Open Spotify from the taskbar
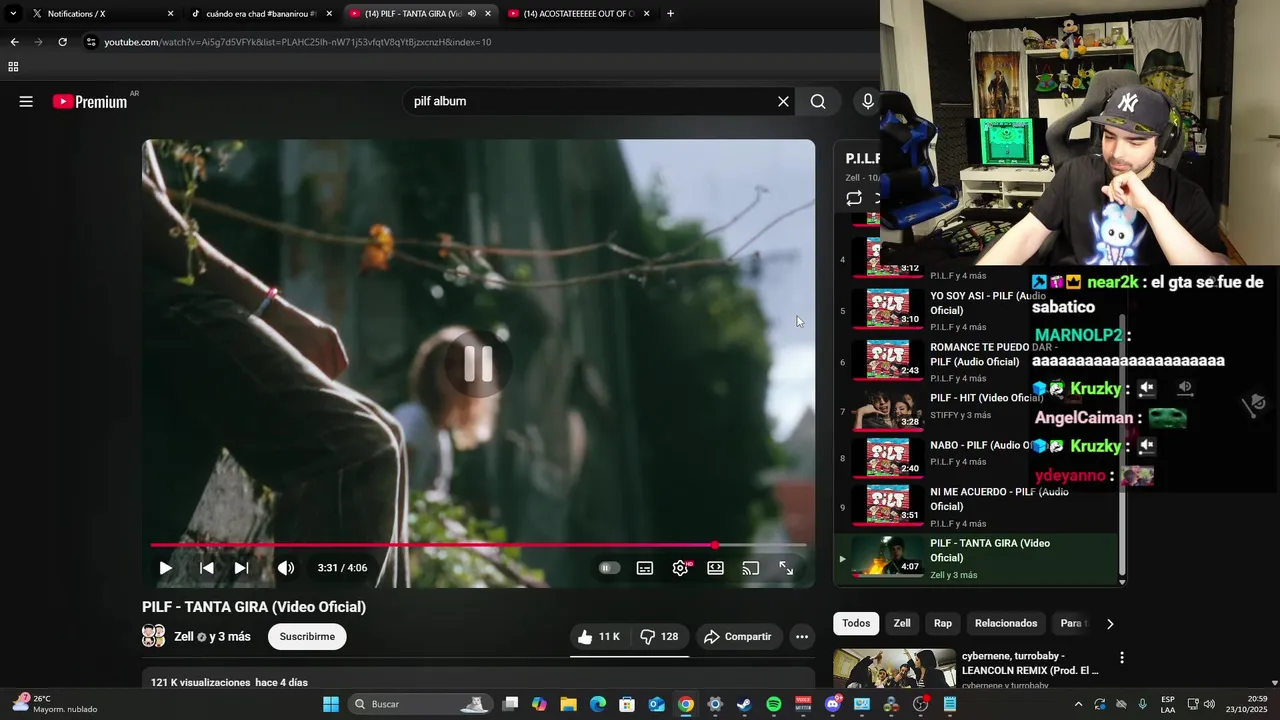Image resolution: width=1280 pixels, height=720 pixels. click(774, 704)
